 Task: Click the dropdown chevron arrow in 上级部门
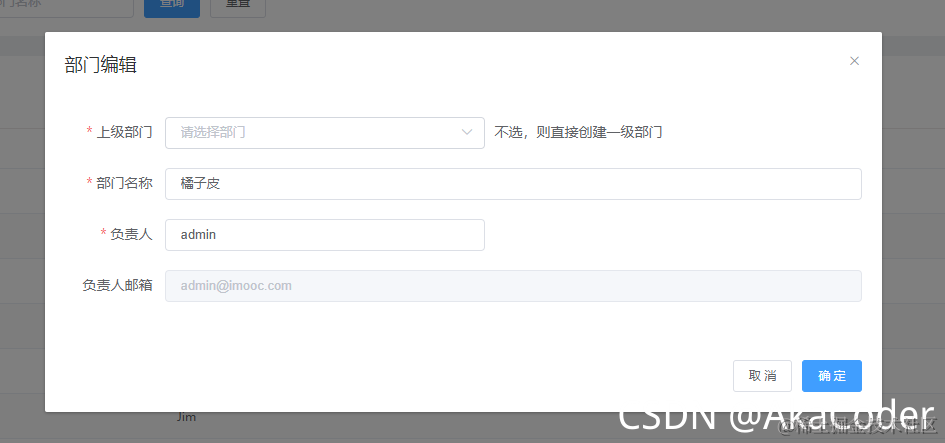466,133
